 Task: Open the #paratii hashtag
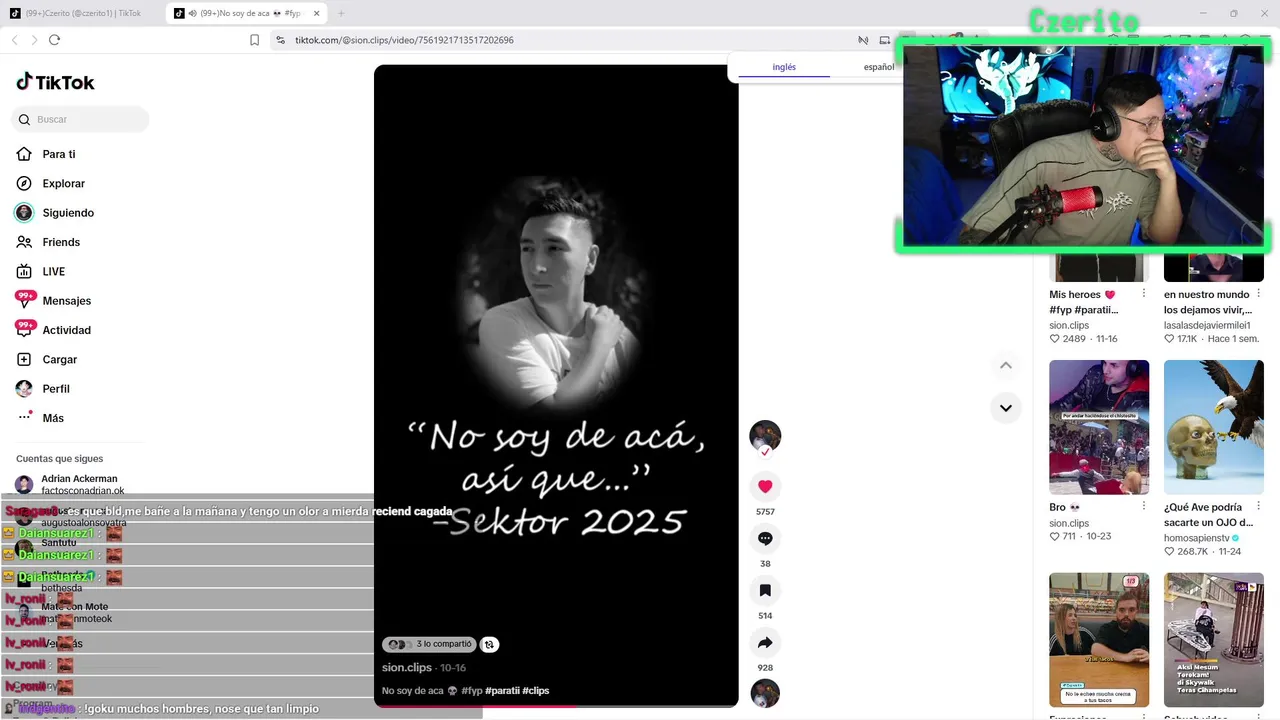click(x=502, y=691)
